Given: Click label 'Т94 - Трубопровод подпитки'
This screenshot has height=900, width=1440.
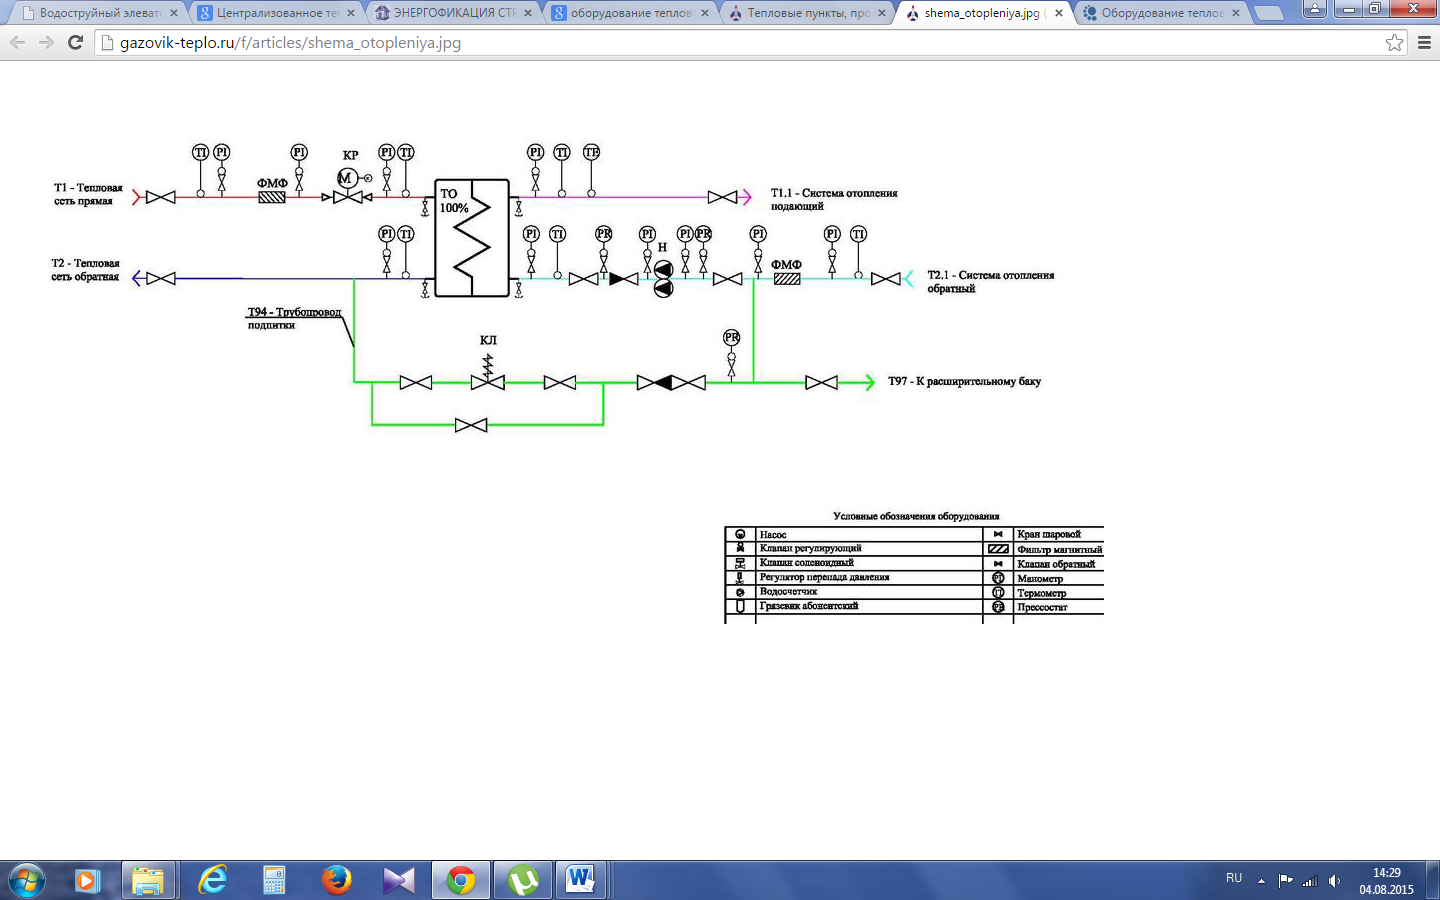Looking at the screenshot, I should click(294, 318).
